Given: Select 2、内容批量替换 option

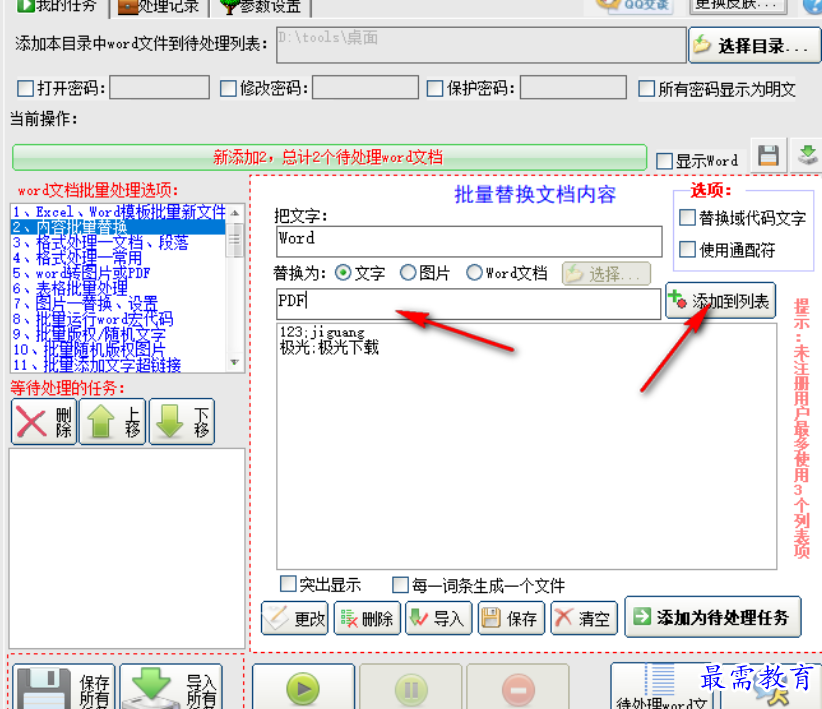Looking at the screenshot, I should (x=118, y=227).
